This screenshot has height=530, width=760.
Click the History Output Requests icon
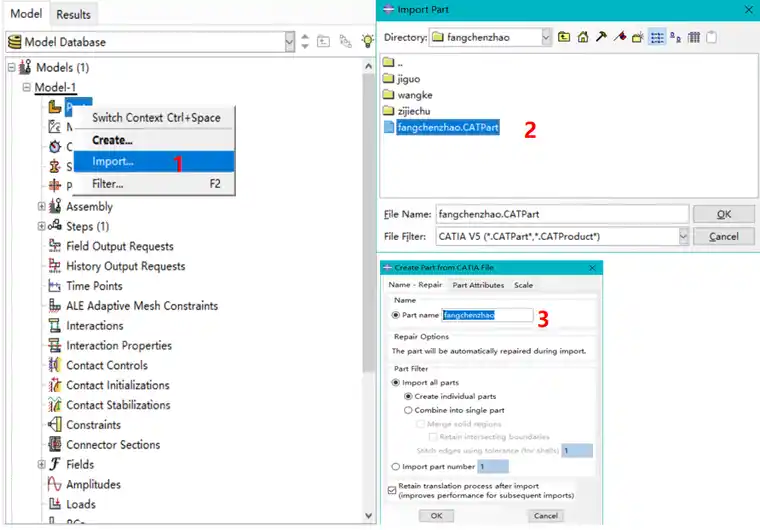55,266
